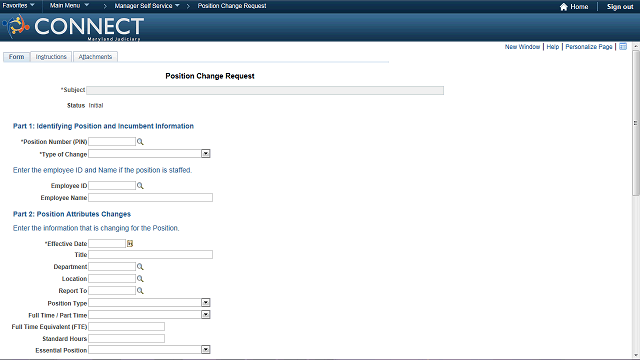The image size is (640, 360).
Task: Select Position Change Request breadcrumb
Action: point(232,6)
